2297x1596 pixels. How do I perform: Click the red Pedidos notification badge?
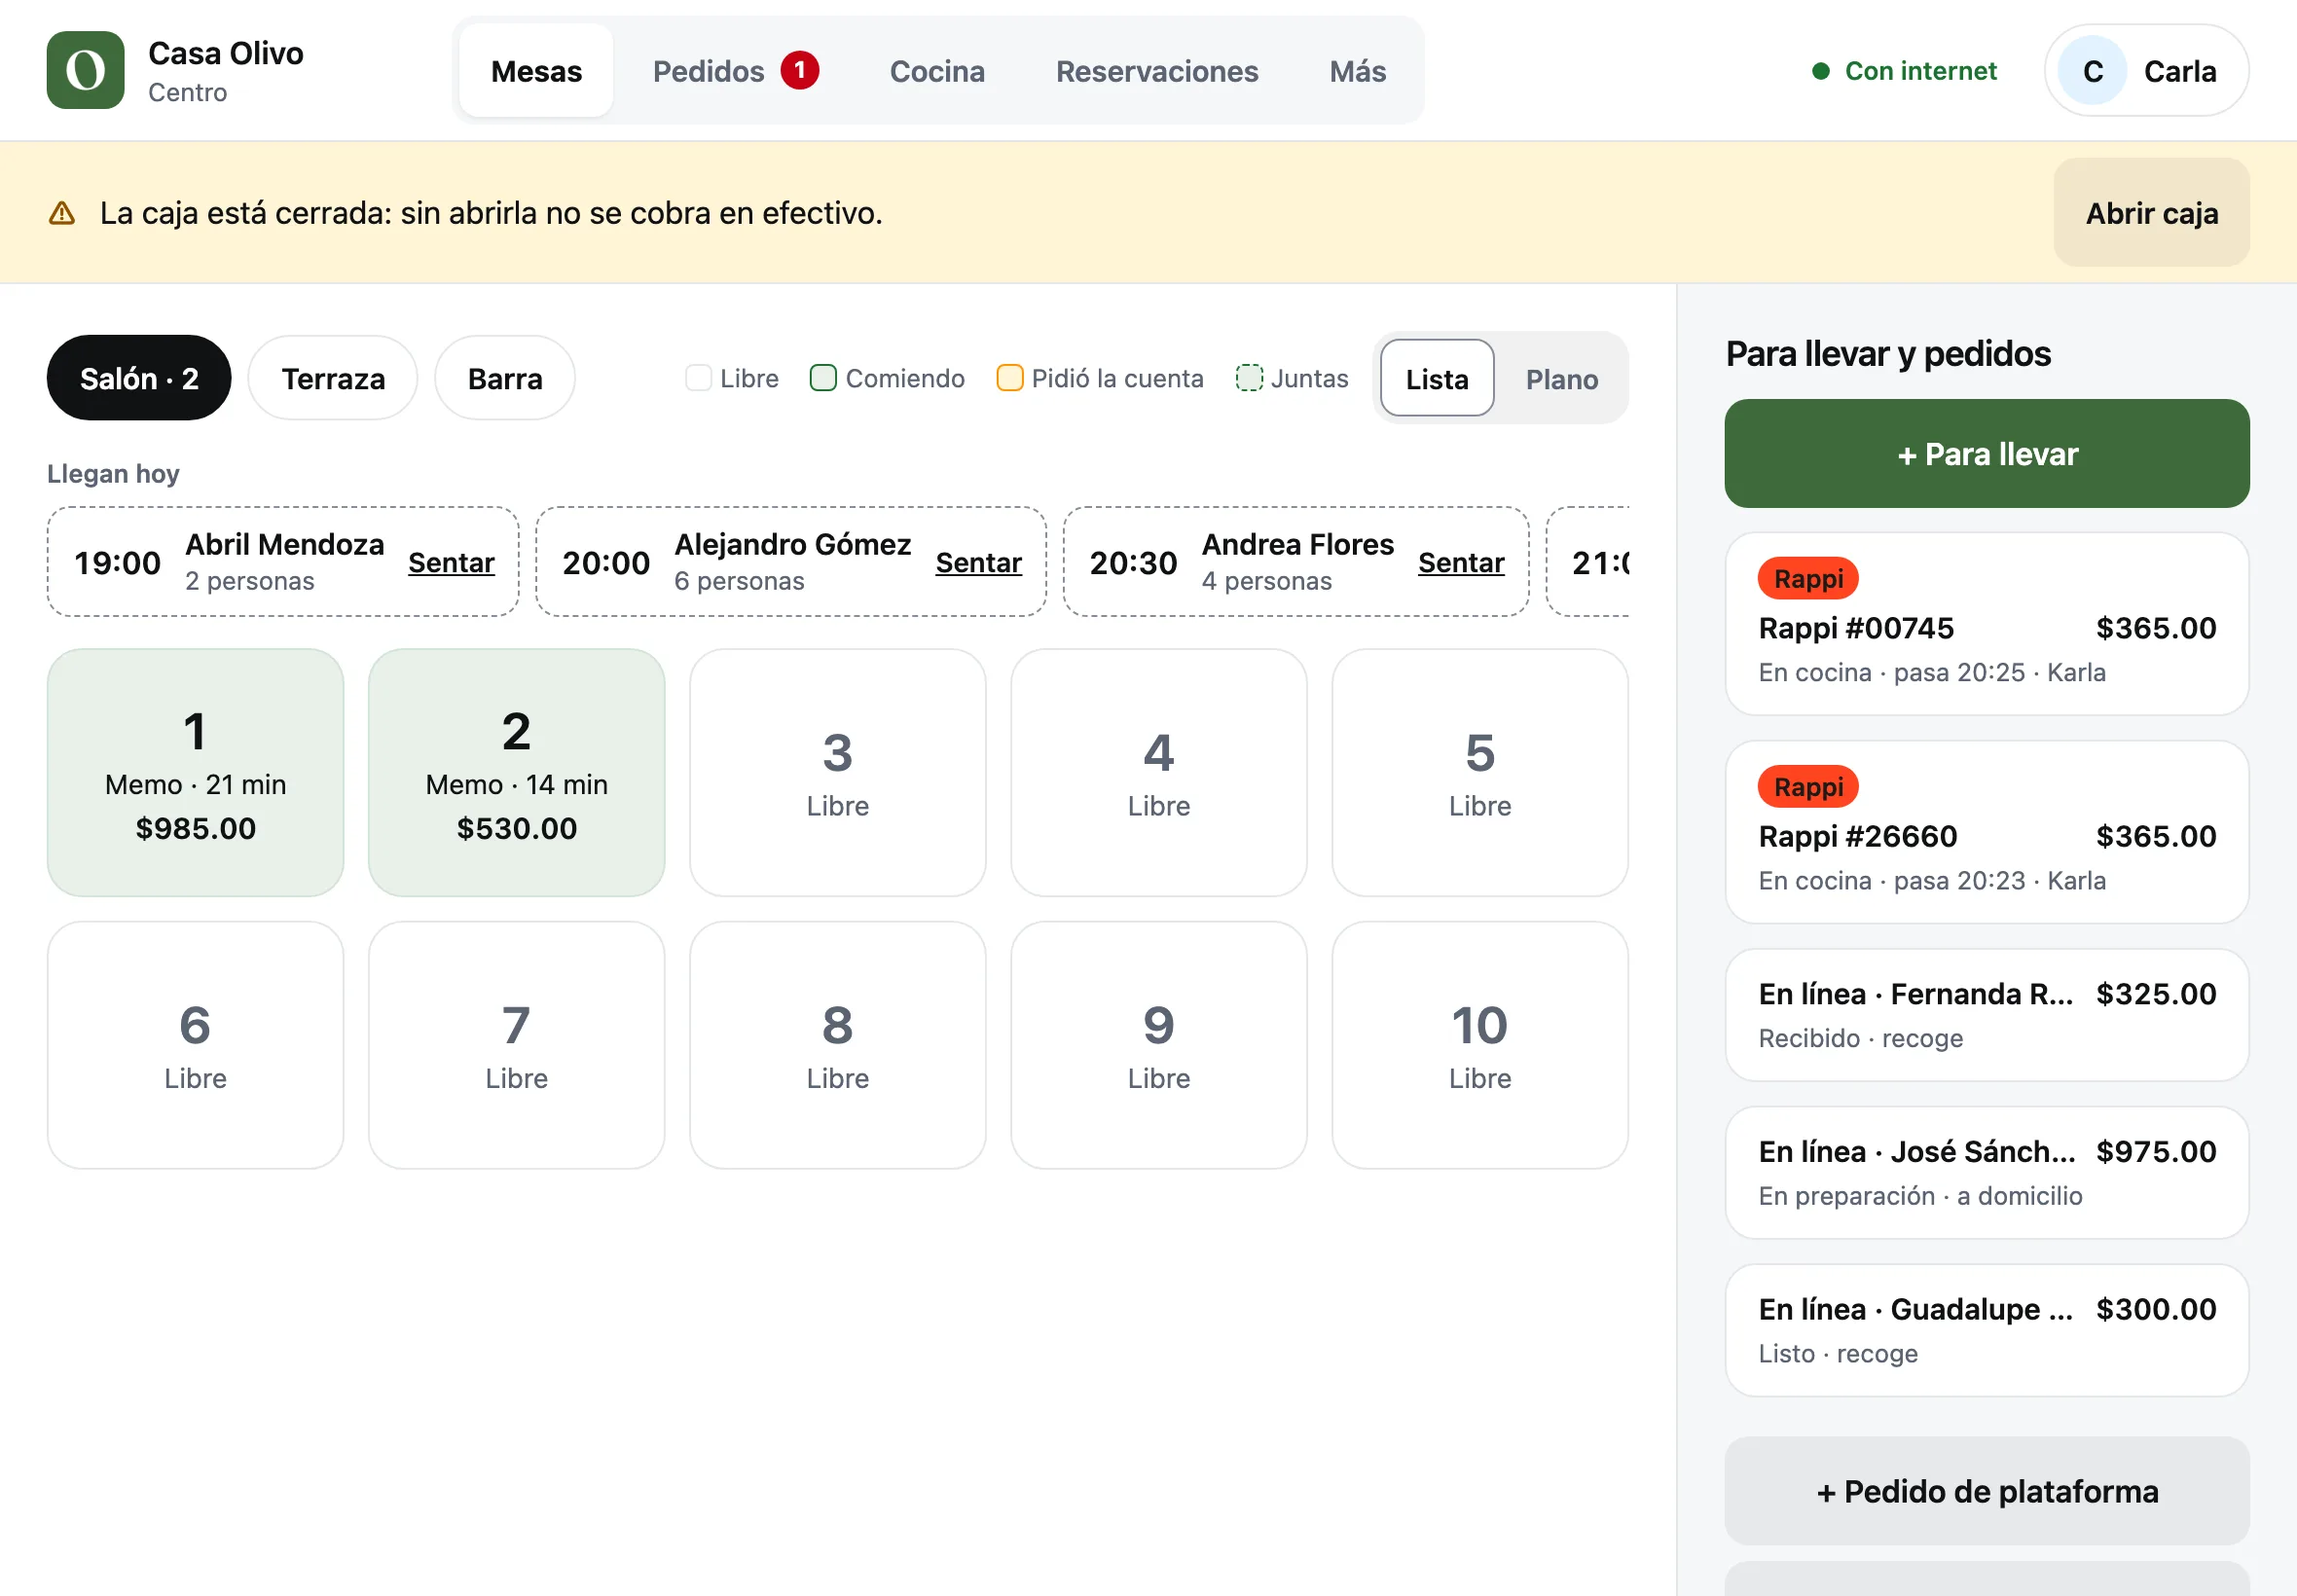pyautogui.click(x=800, y=70)
